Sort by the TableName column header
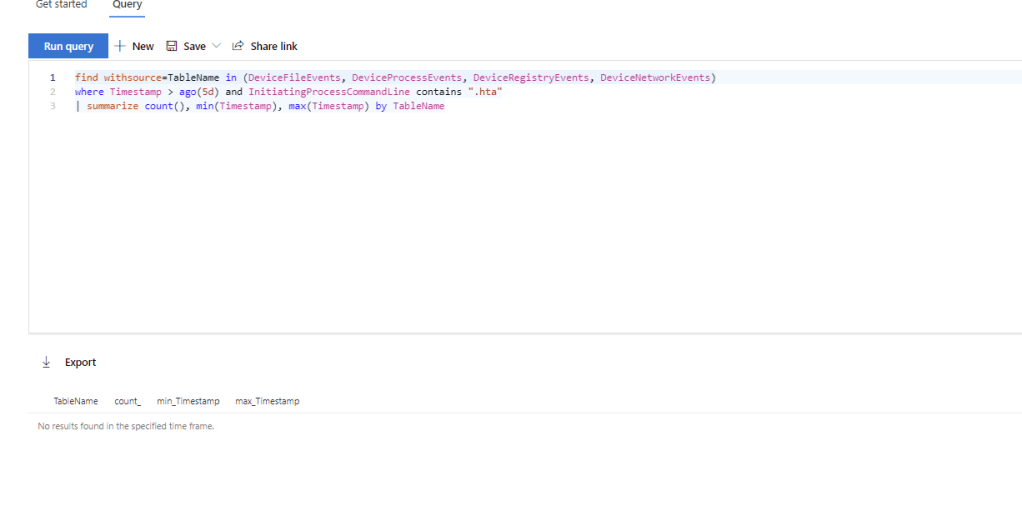 [x=76, y=401]
